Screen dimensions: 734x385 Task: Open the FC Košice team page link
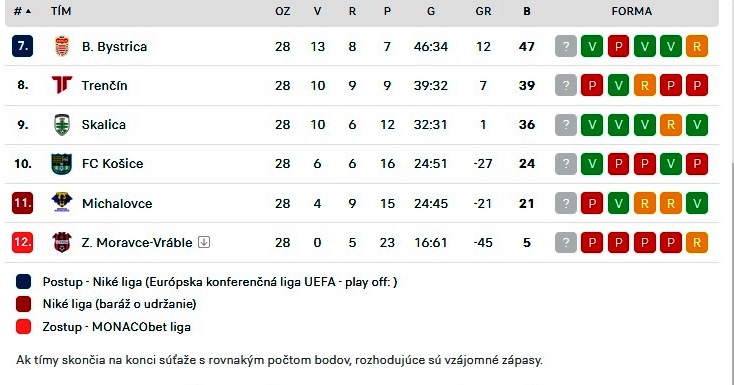112,164
